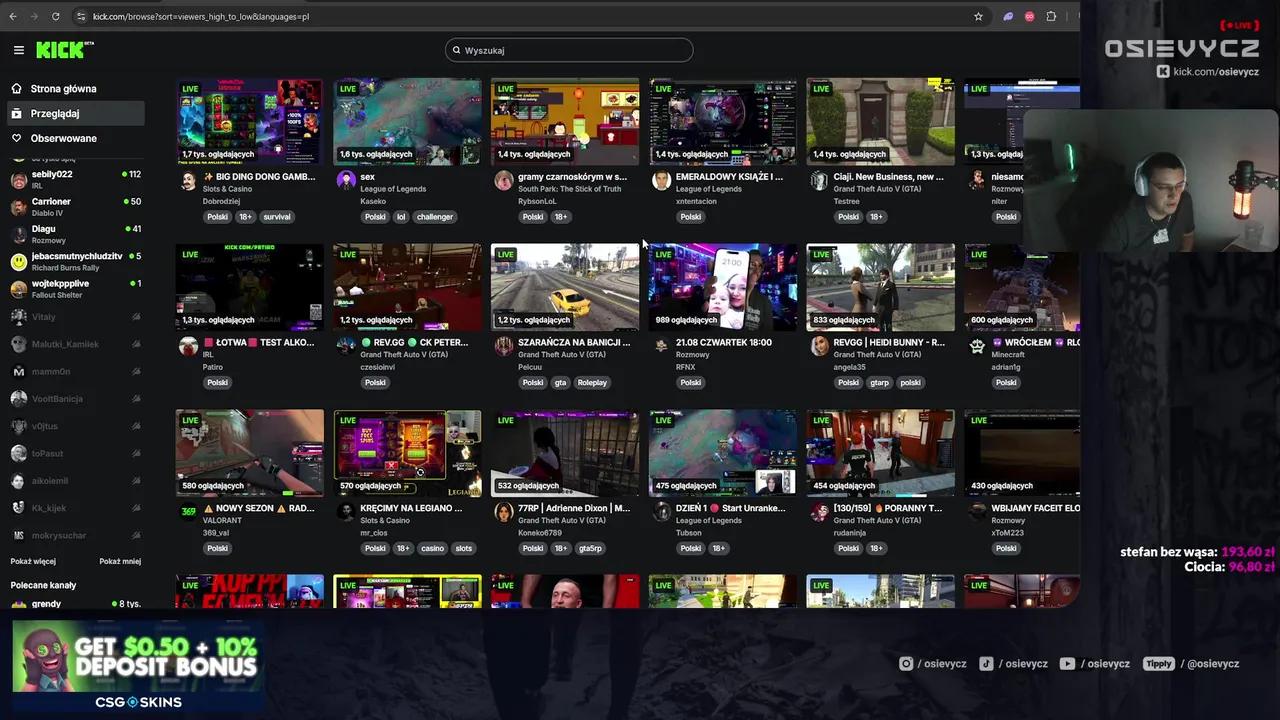Open the Kaseko channel avatar under 'sex' stream
This screenshot has height=720, width=1280.
[346, 180]
